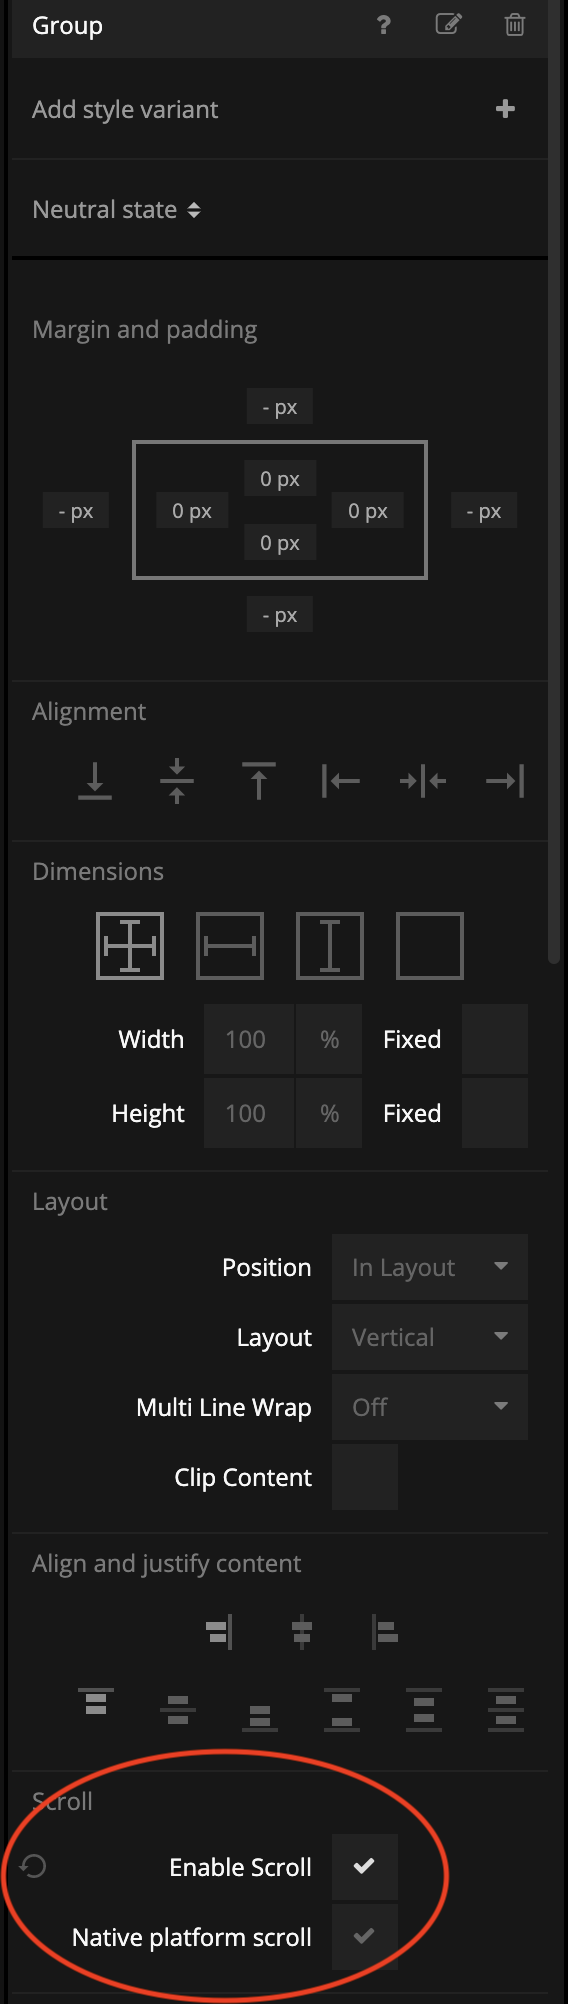This screenshot has height=2004, width=568.
Task: Delete the Group with the trash icon
Action: (x=514, y=24)
